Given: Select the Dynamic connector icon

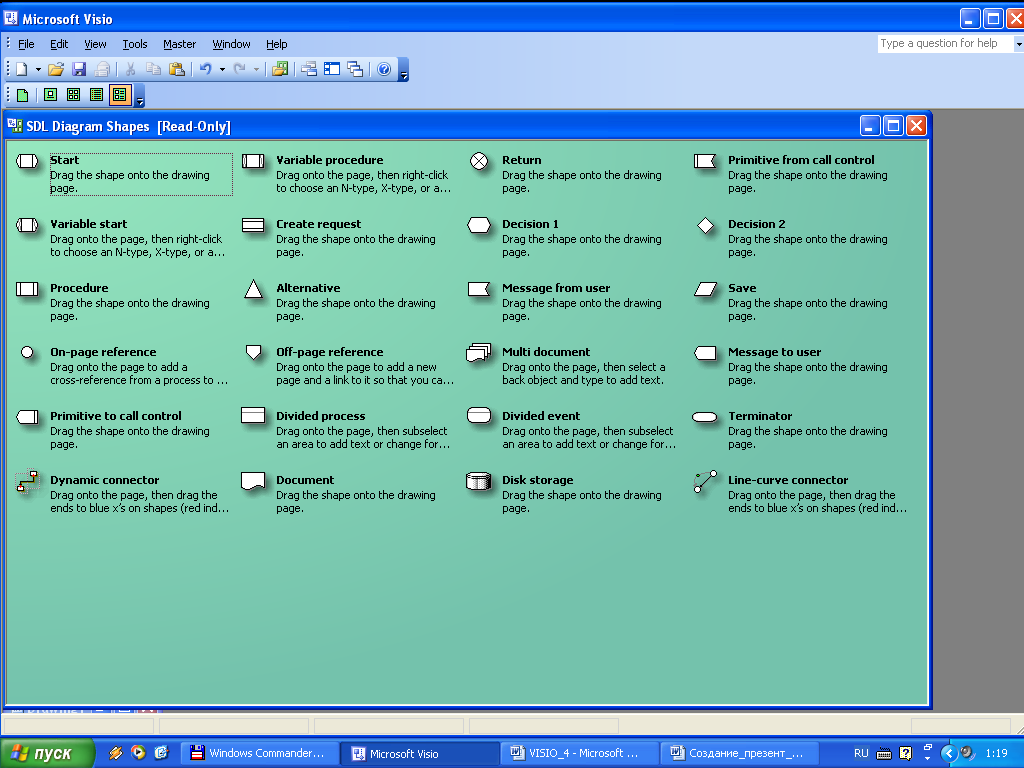Looking at the screenshot, I should pyautogui.click(x=27, y=482).
